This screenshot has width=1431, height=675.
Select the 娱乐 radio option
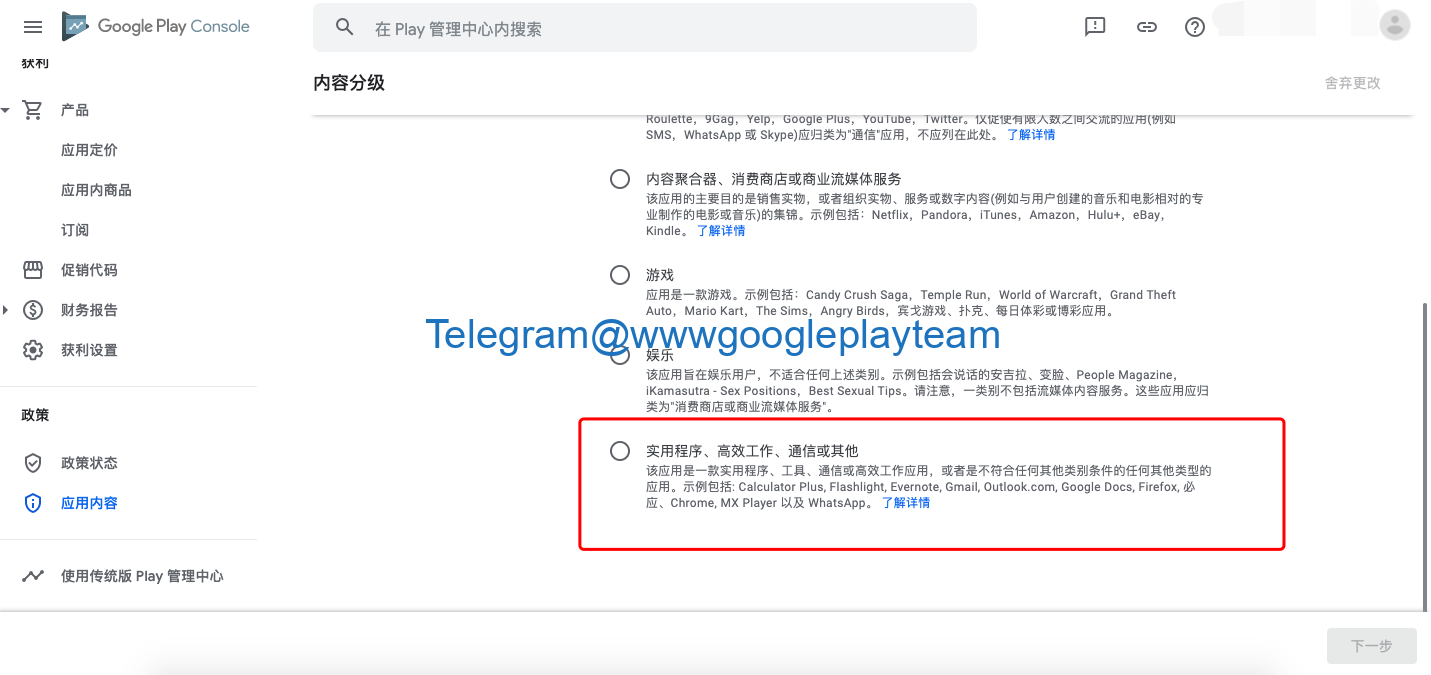click(x=620, y=354)
